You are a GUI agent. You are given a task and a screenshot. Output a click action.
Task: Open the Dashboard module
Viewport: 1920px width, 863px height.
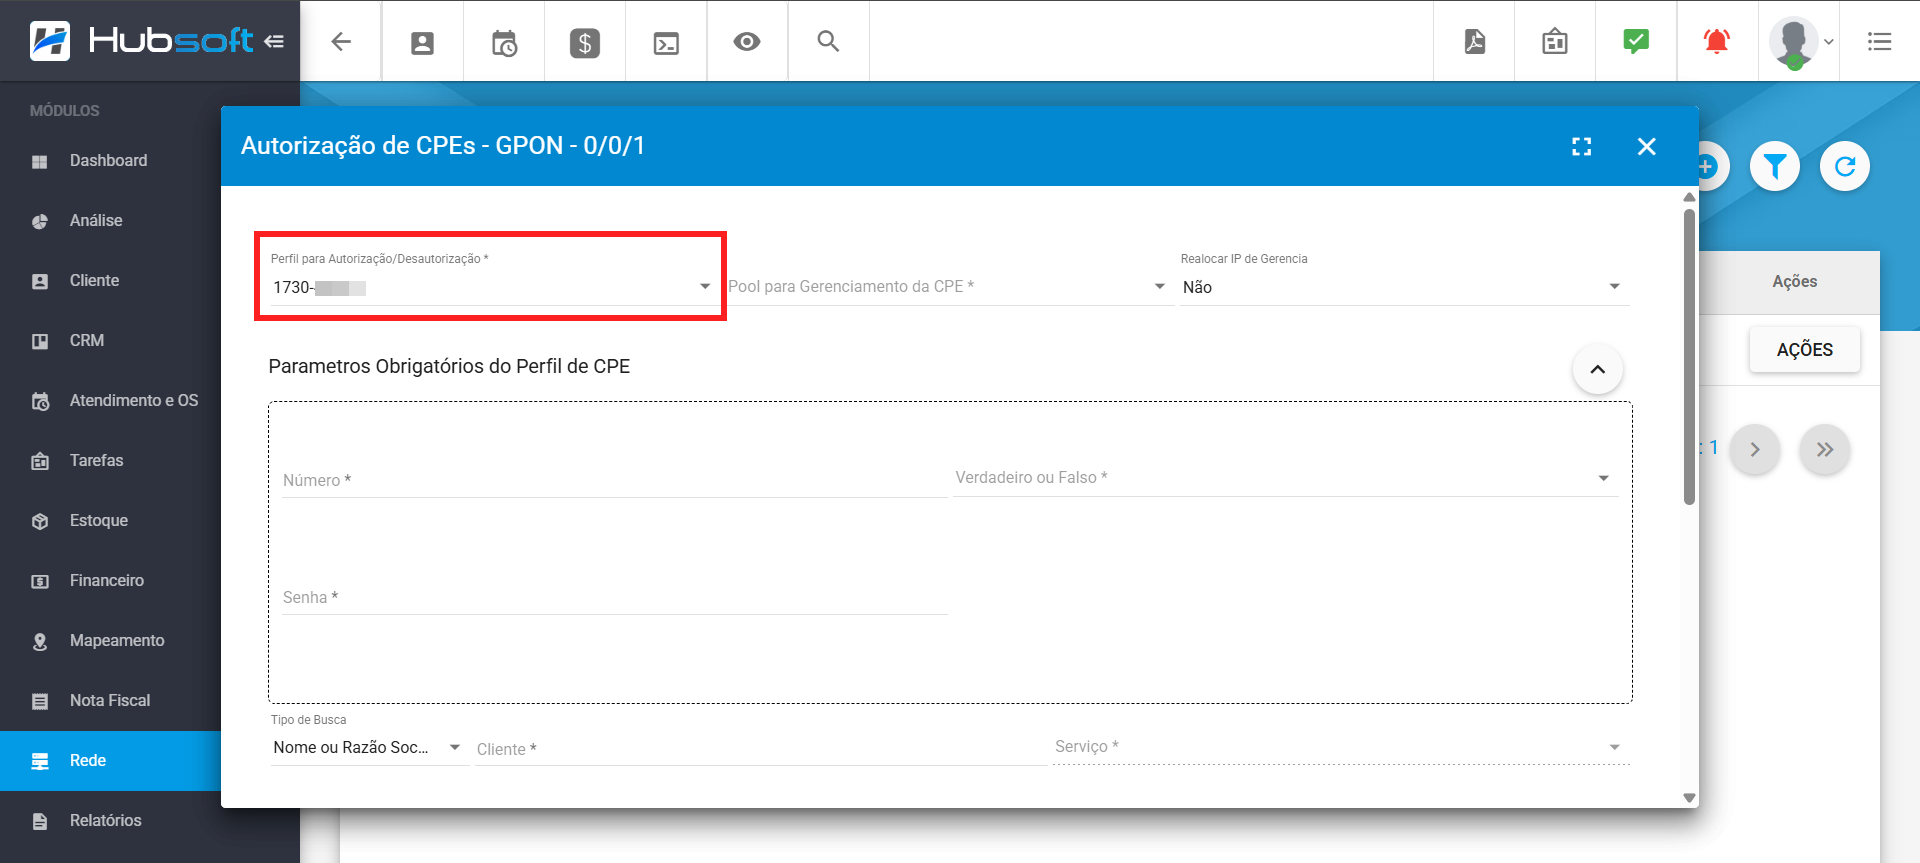110,161
